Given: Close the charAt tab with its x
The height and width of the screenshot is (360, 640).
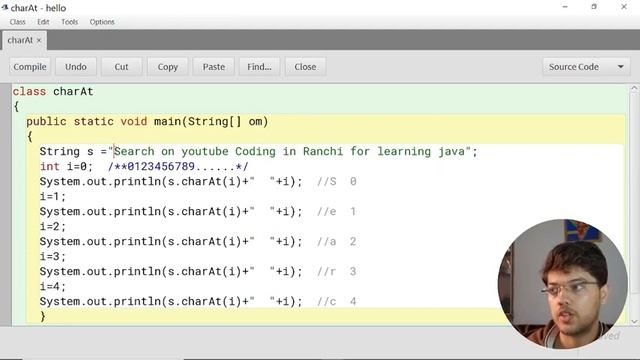Looking at the screenshot, I should [39, 40].
